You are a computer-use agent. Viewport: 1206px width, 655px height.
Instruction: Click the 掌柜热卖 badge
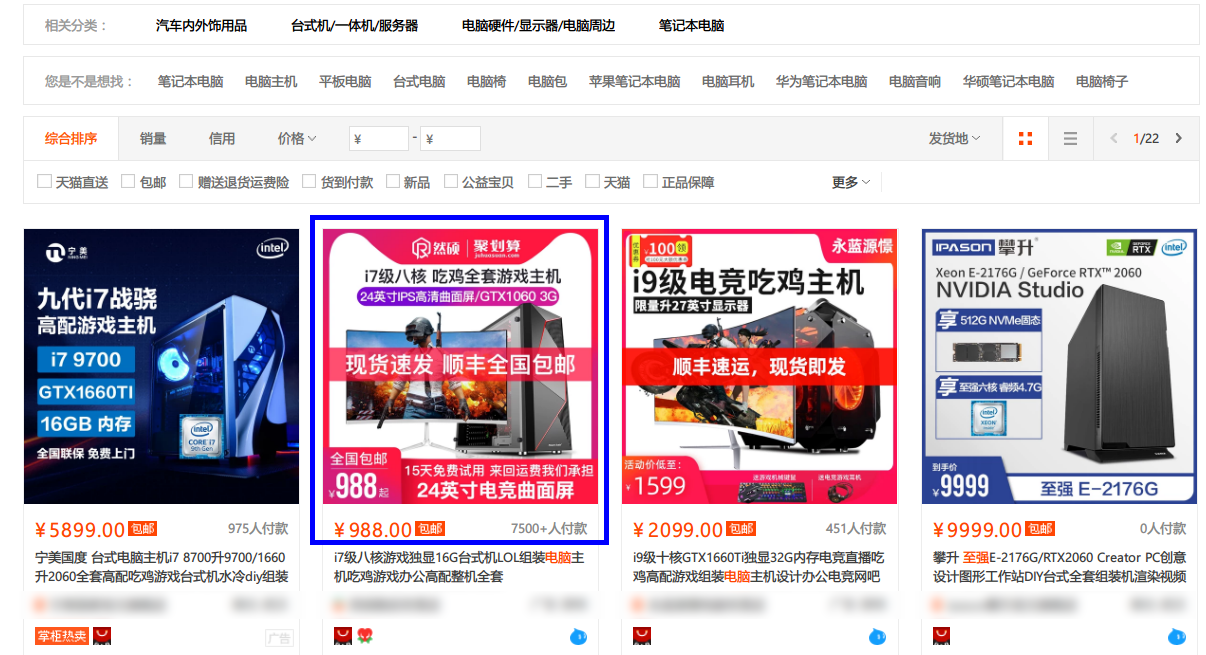62,636
